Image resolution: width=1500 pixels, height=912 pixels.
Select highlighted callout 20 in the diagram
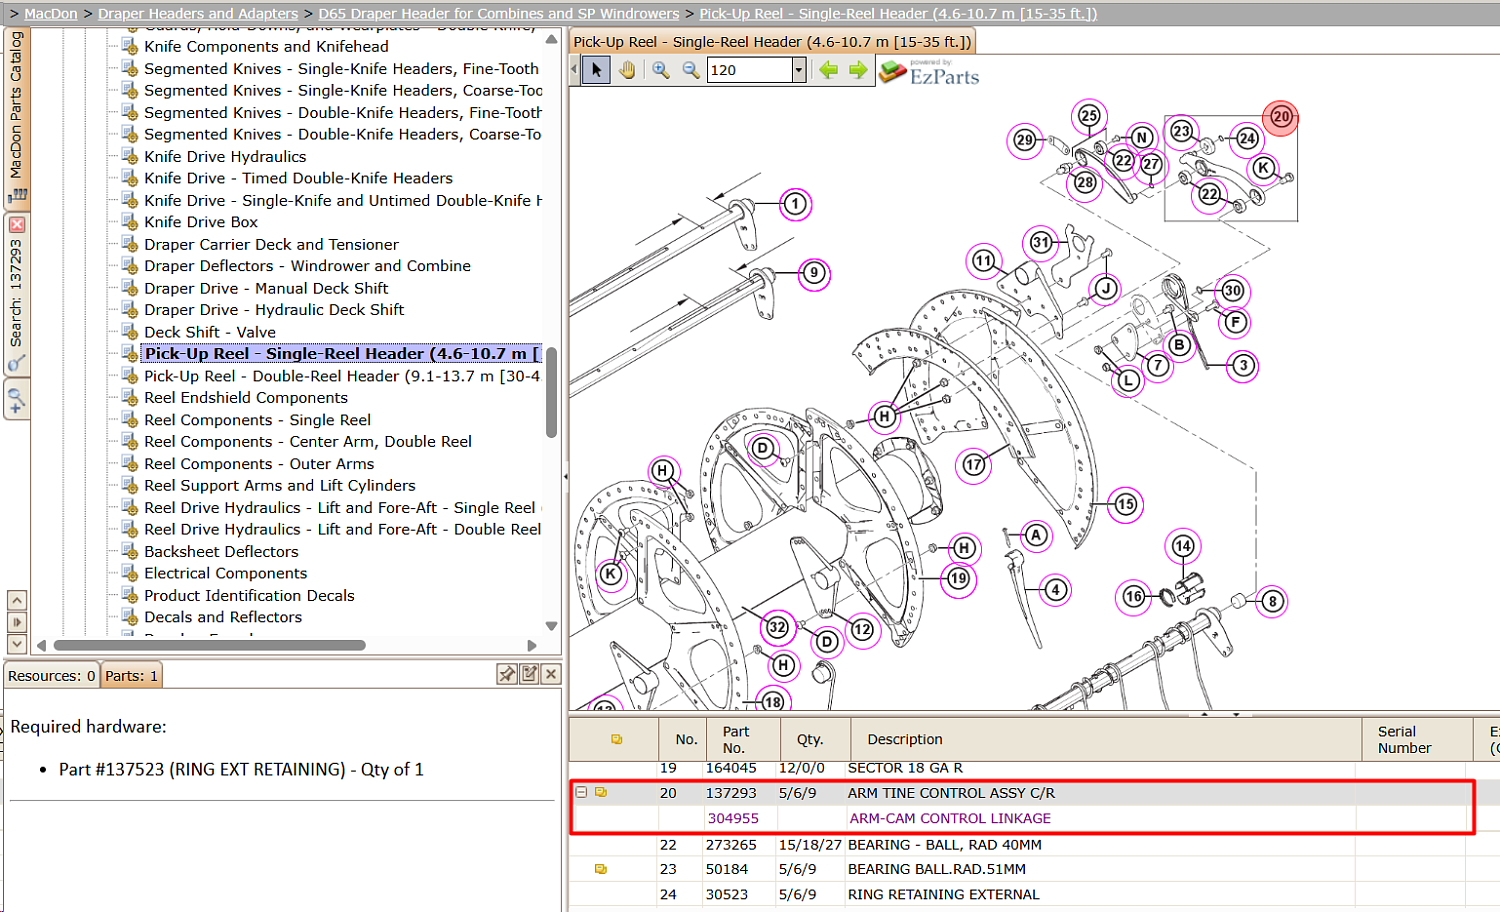(x=1281, y=118)
